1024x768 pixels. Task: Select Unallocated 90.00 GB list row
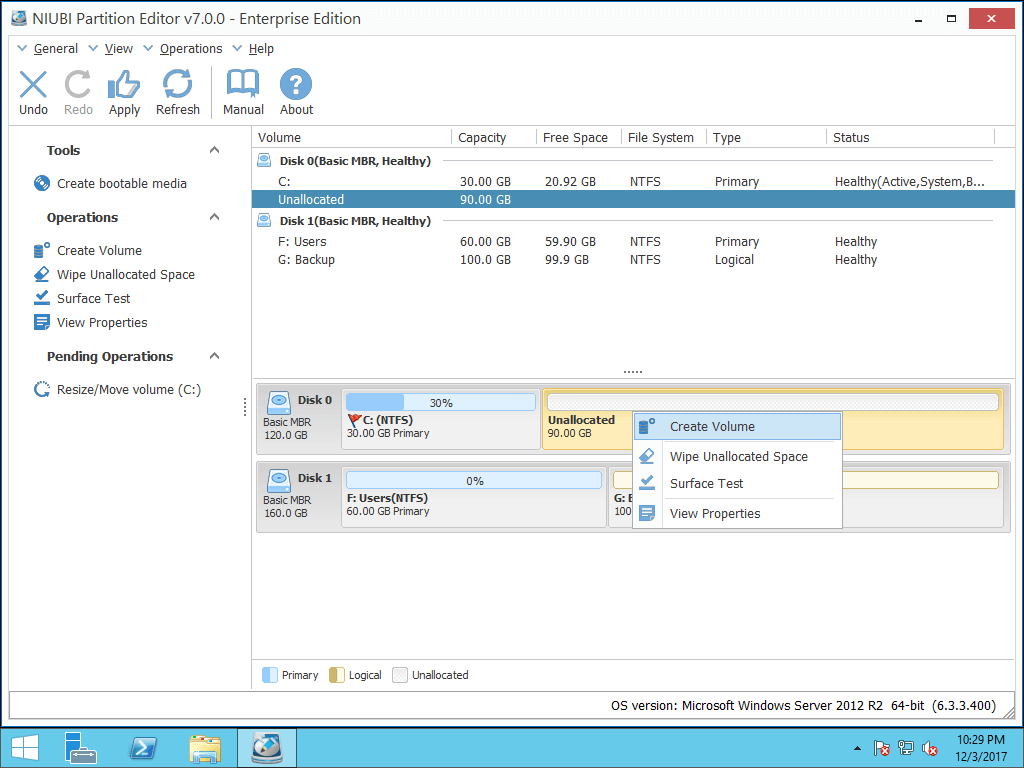tap(633, 199)
